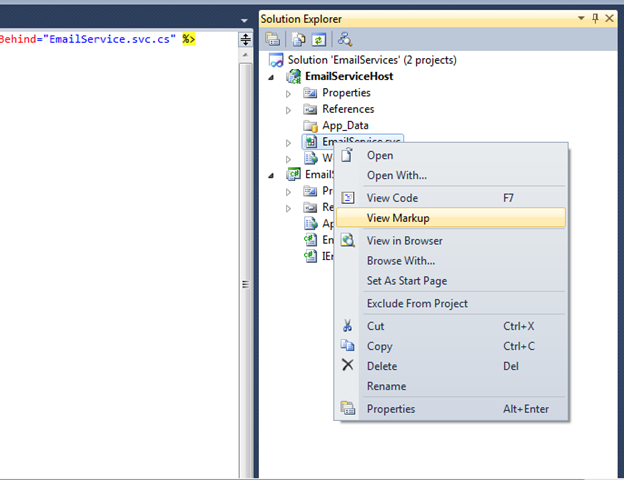Click the EmailServiceHost project icon
Viewport: 624px width, 480px height.
(x=294, y=76)
